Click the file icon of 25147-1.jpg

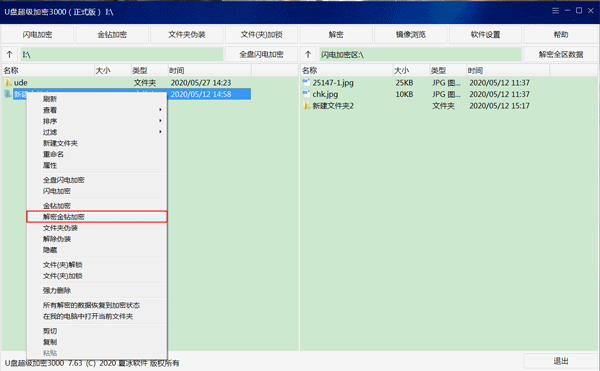[306, 82]
